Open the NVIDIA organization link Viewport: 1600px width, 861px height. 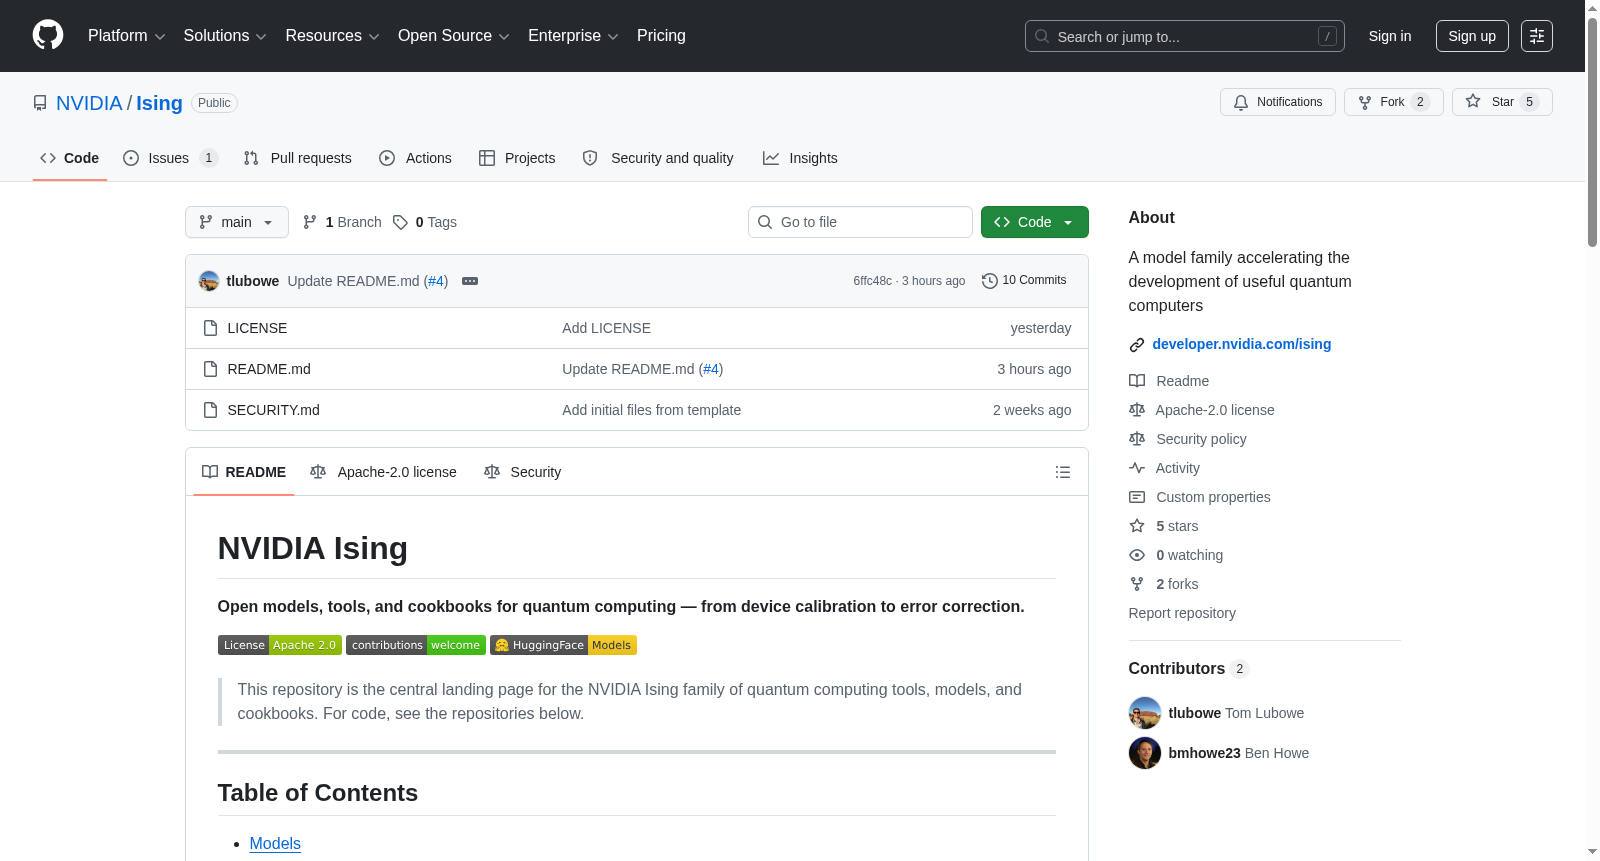coord(89,103)
